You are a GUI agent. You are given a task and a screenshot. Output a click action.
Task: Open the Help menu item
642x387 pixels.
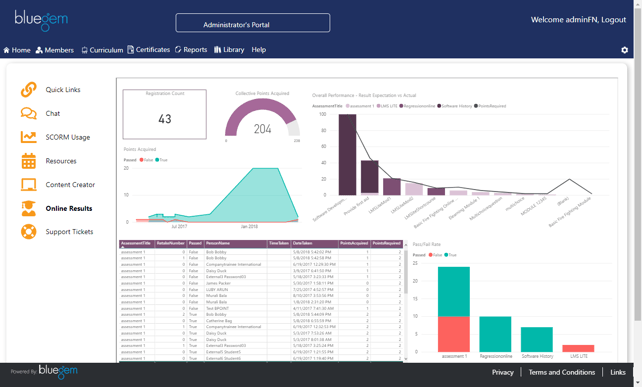(x=259, y=50)
